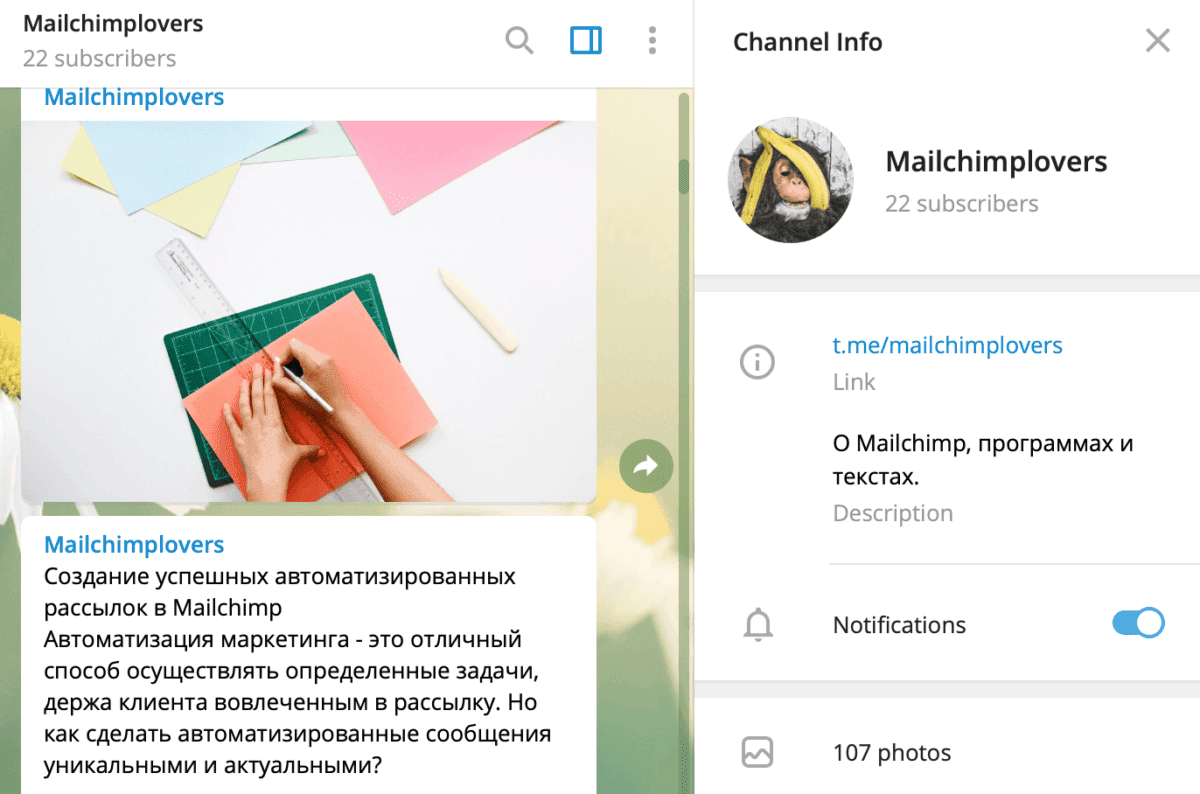Toggle the split chat view icon
The width and height of the screenshot is (1200, 794).
[585, 40]
